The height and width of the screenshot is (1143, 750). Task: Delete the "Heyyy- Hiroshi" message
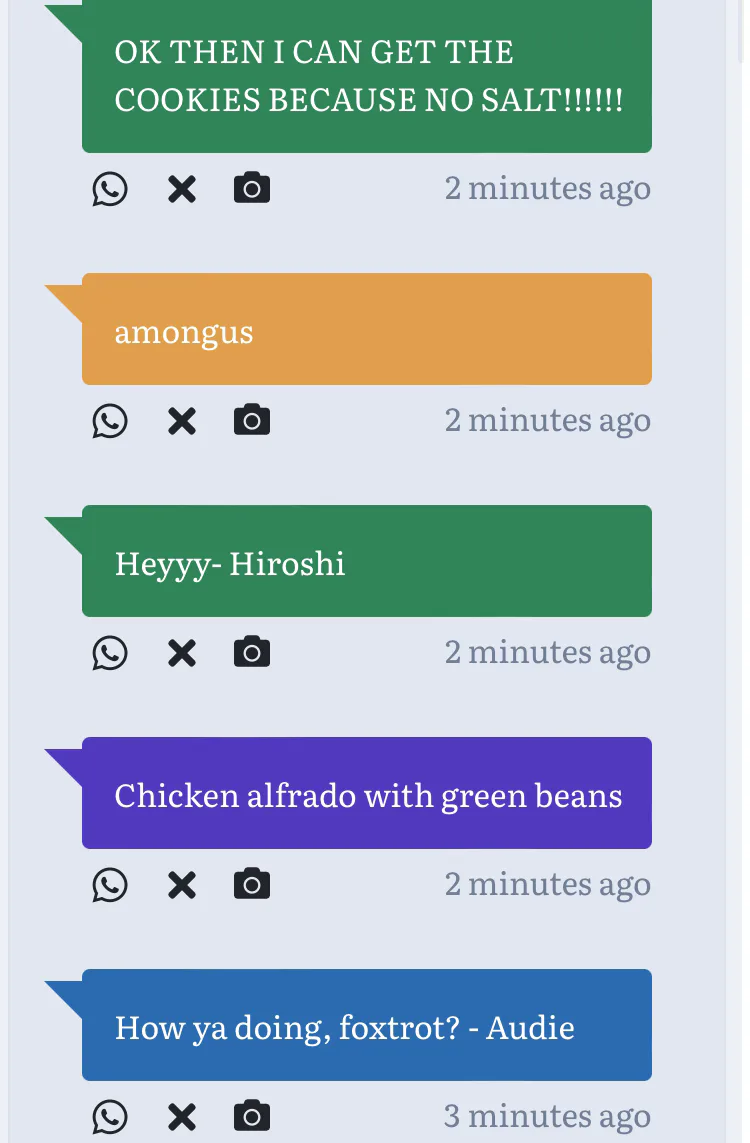(x=181, y=652)
